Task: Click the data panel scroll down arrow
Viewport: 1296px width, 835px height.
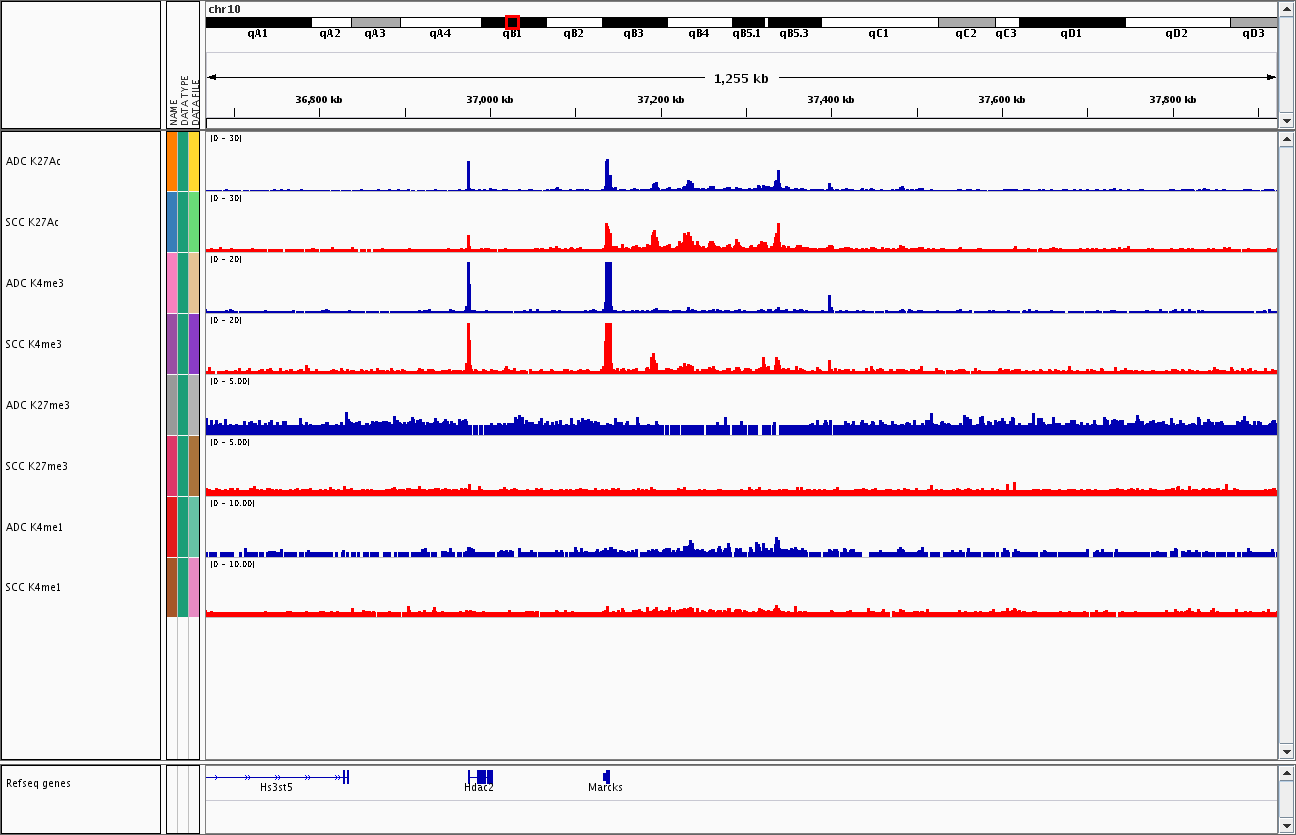Action: 1286,751
